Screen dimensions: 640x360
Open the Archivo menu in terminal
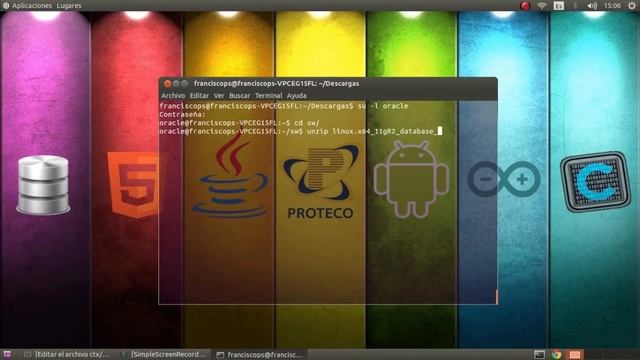tap(173, 96)
